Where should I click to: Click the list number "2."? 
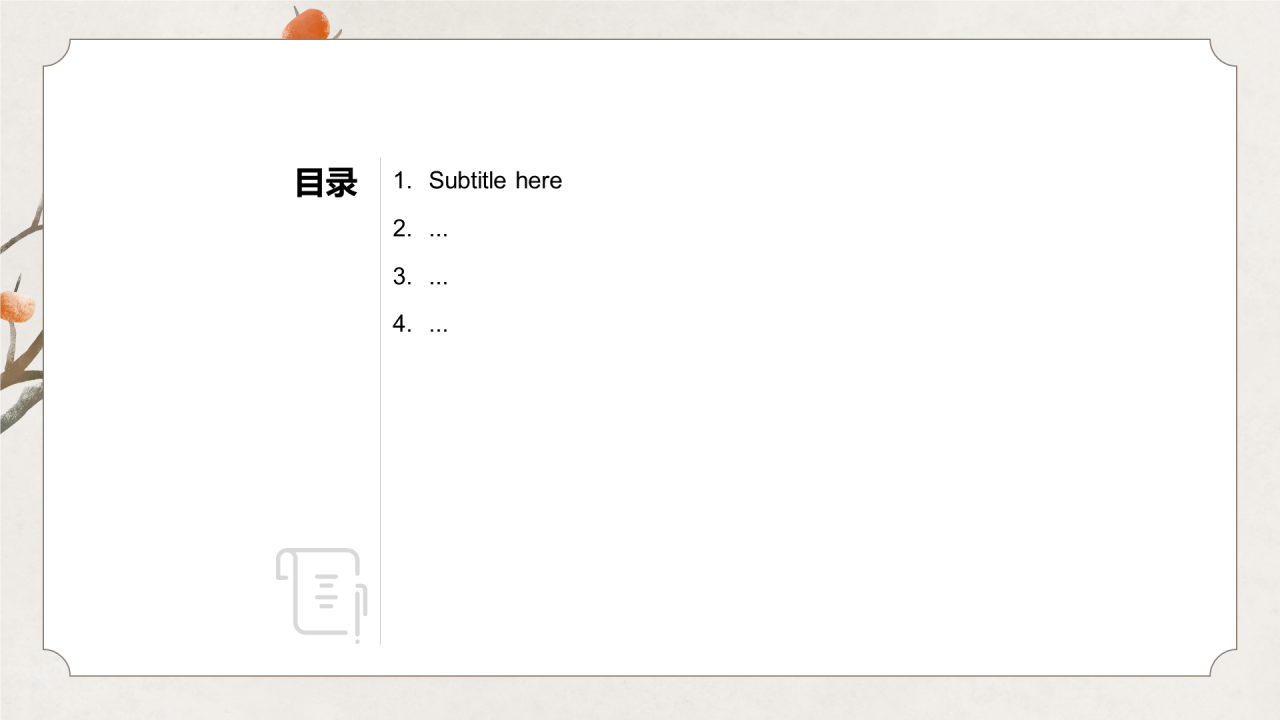402,229
